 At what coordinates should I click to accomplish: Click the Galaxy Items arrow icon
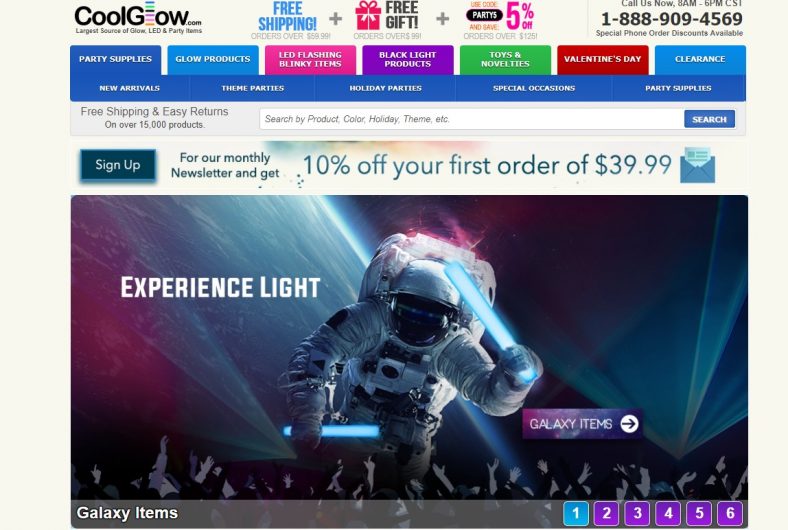tap(629, 423)
